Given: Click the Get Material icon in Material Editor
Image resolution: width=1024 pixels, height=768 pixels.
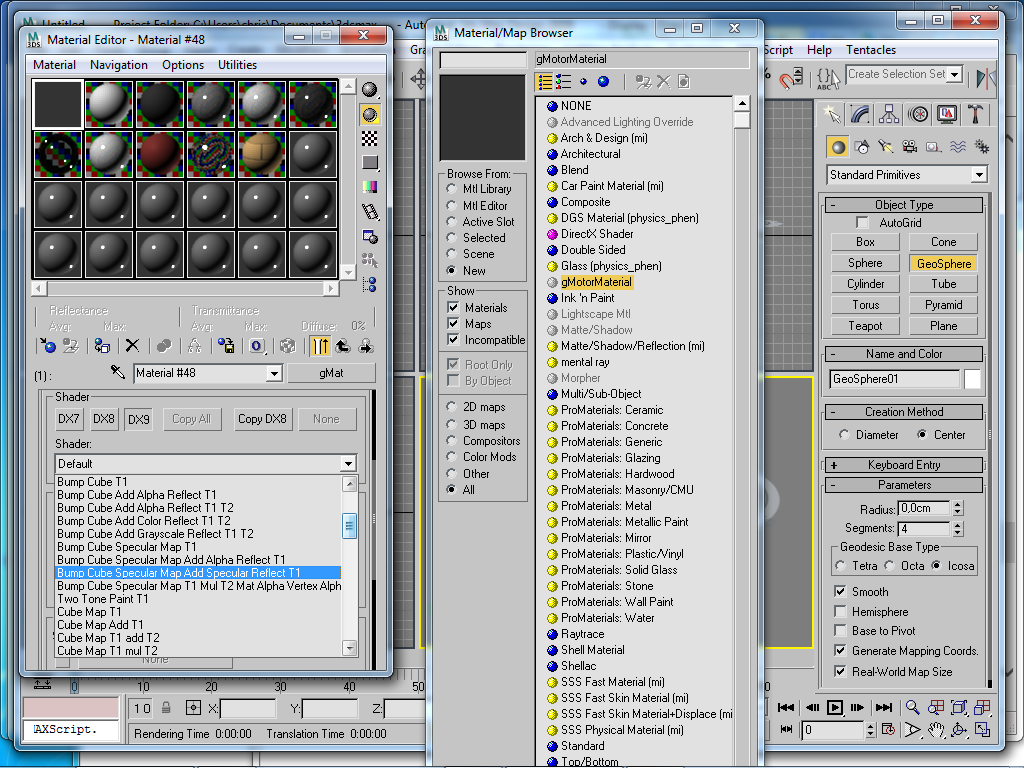Looking at the screenshot, I should coord(46,345).
